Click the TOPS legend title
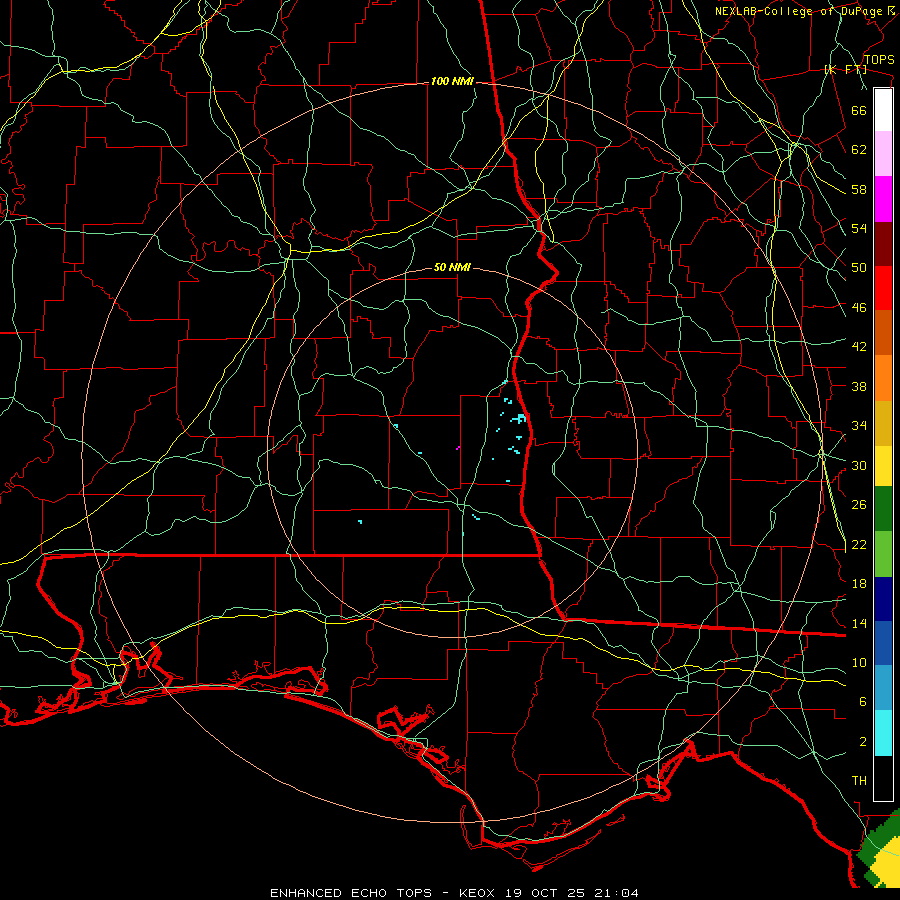Image resolution: width=900 pixels, height=900 pixels. 879,60
